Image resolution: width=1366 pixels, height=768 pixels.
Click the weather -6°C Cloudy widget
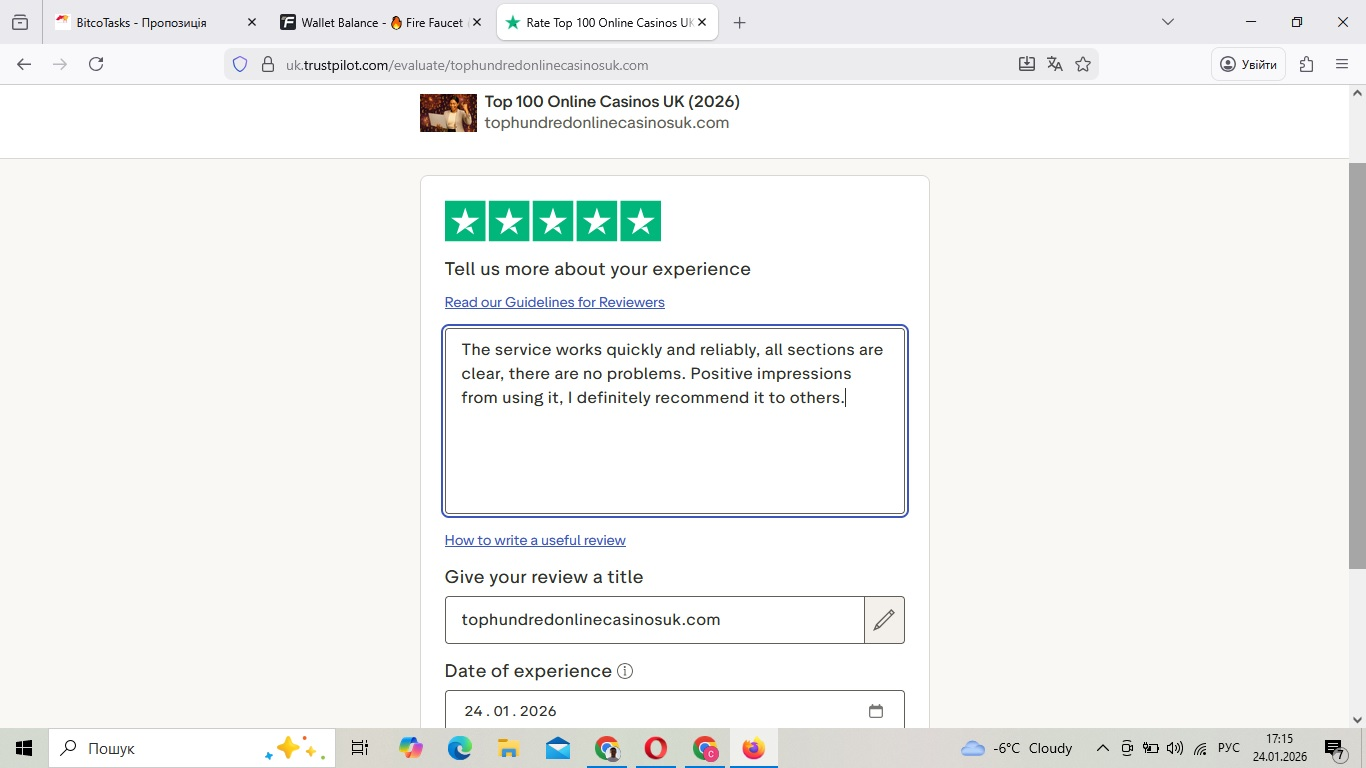(x=1016, y=748)
